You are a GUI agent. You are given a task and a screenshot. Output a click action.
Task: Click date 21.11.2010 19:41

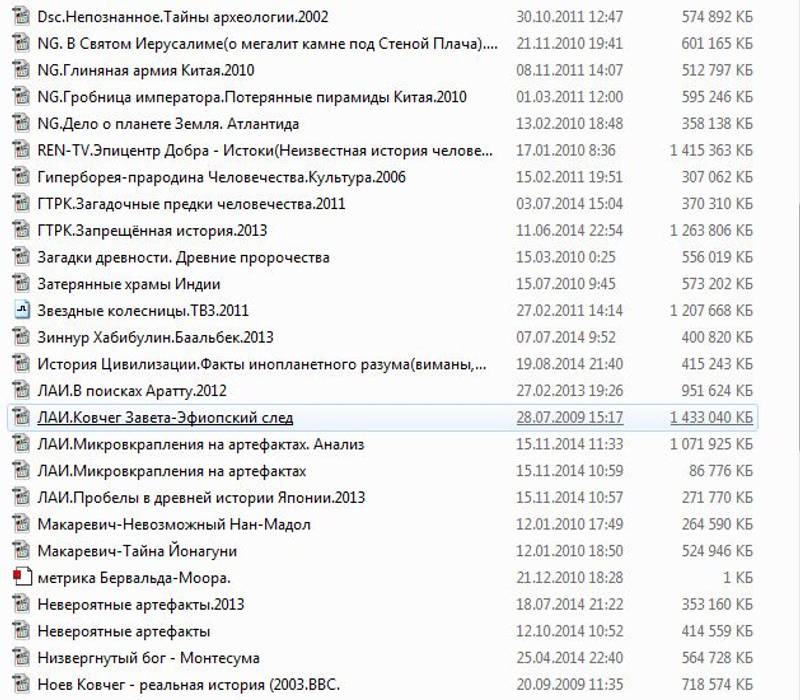click(569, 43)
